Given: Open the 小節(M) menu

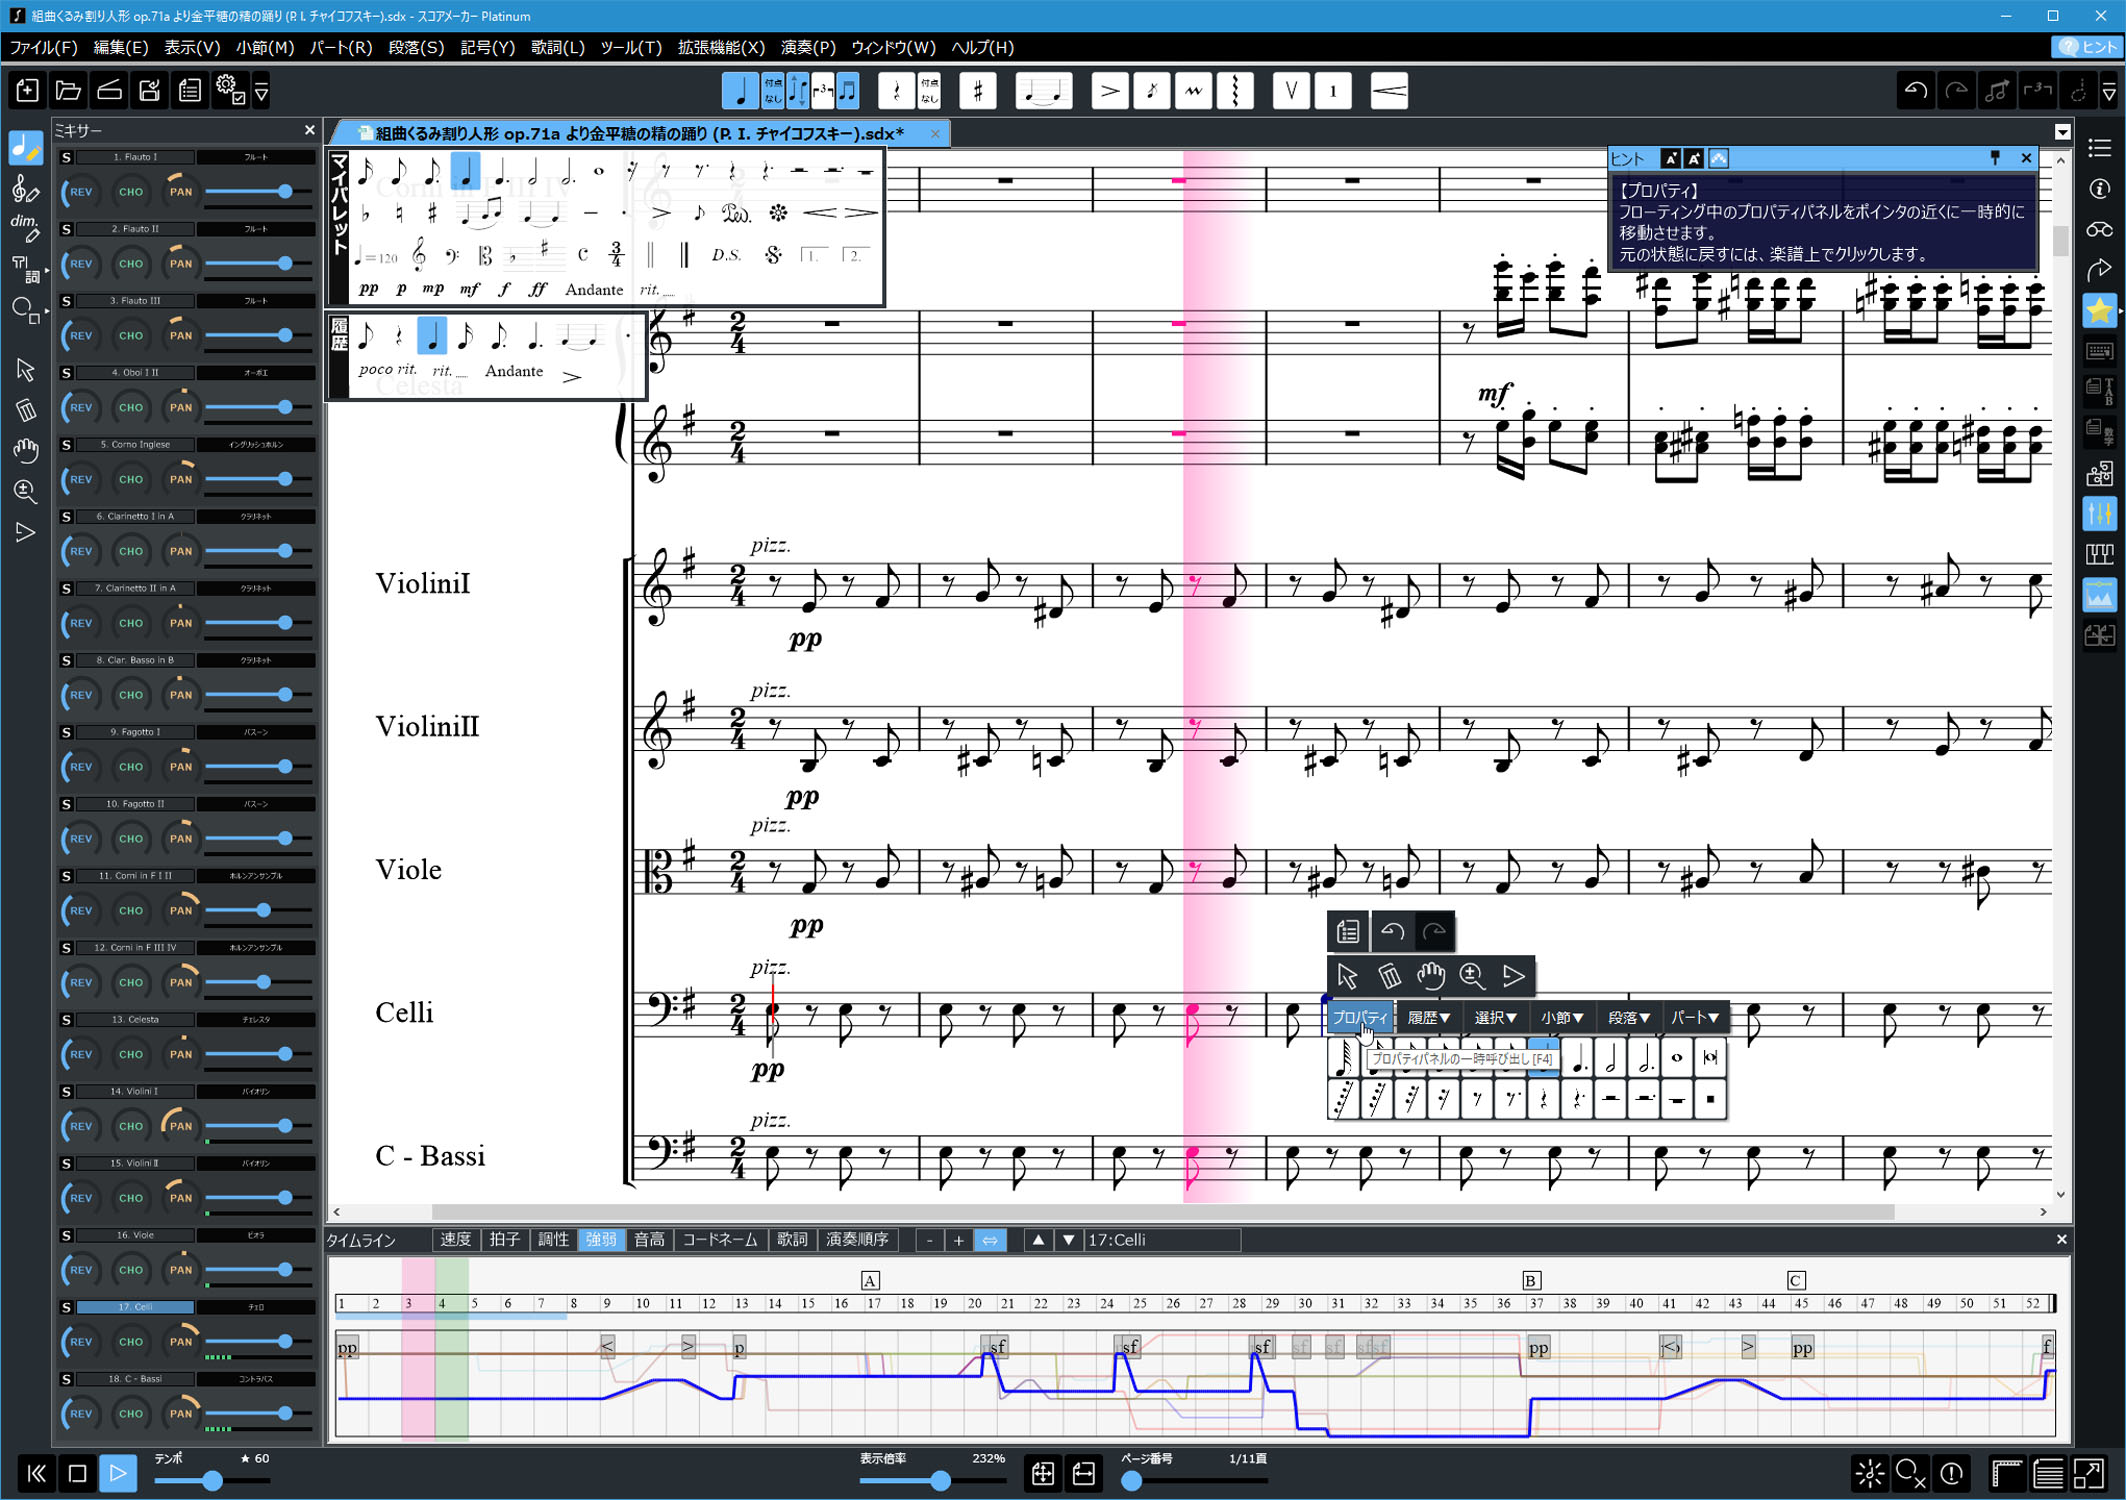Looking at the screenshot, I should pos(265,47).
